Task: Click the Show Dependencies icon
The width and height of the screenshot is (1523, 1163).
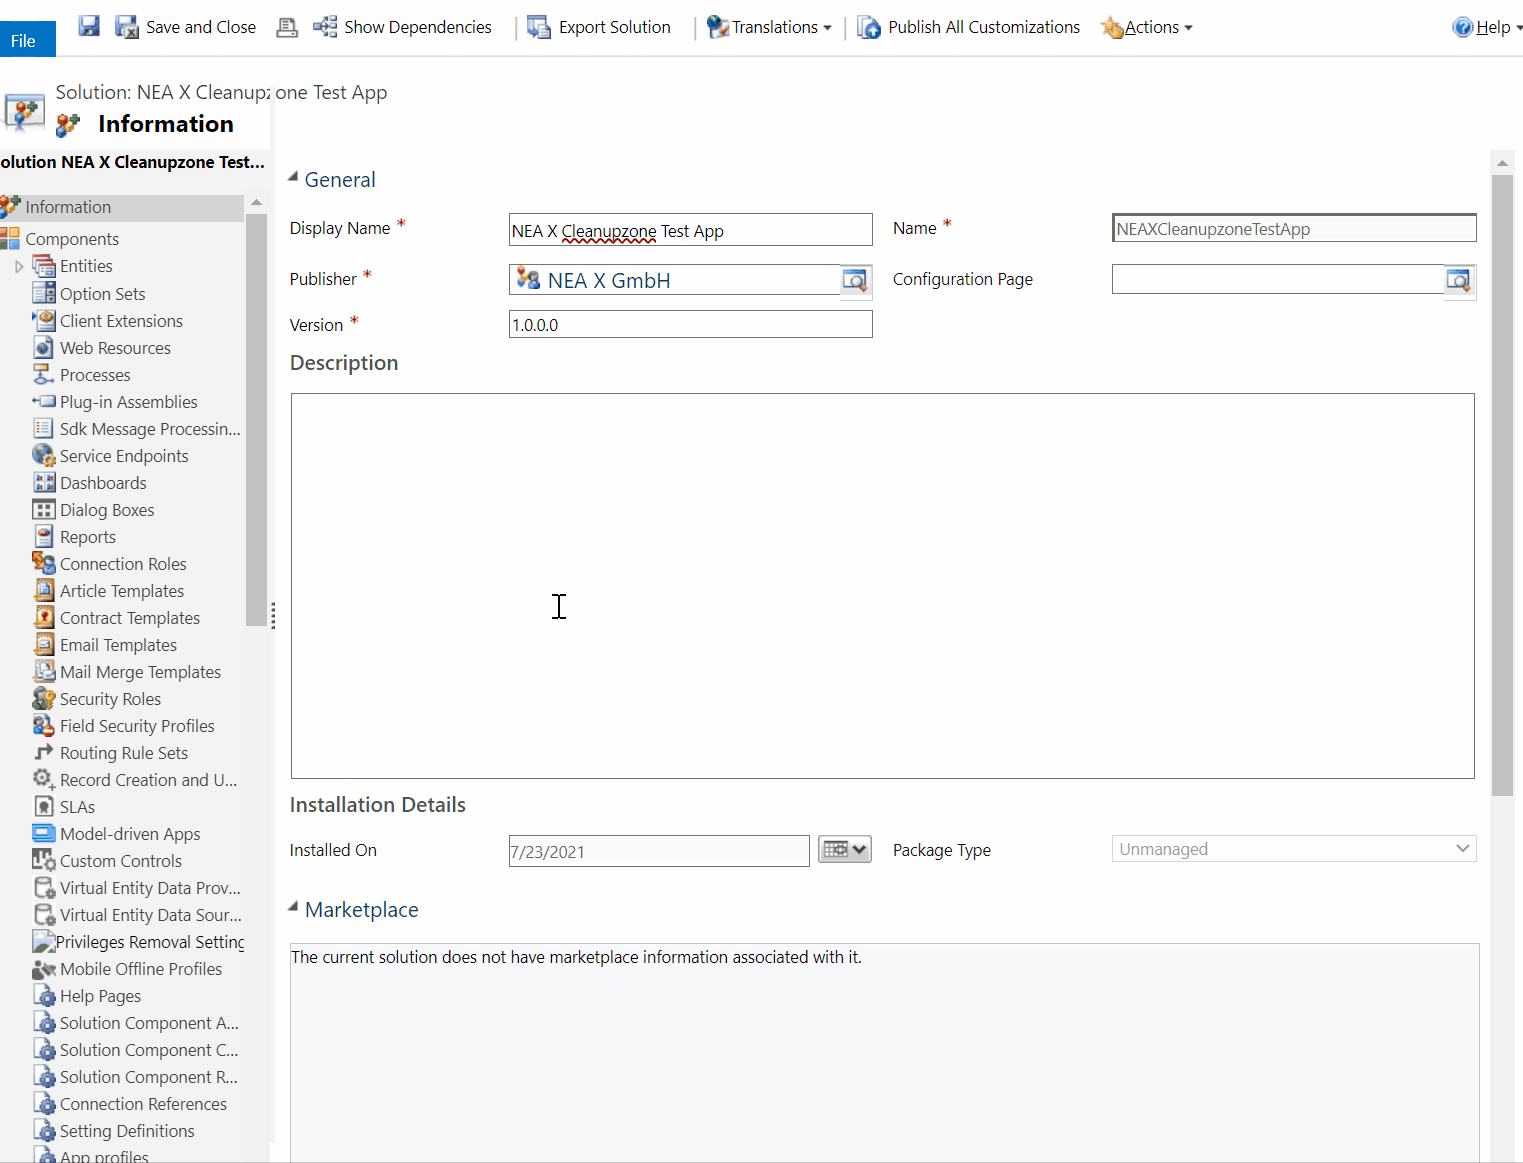Action: 325,27
